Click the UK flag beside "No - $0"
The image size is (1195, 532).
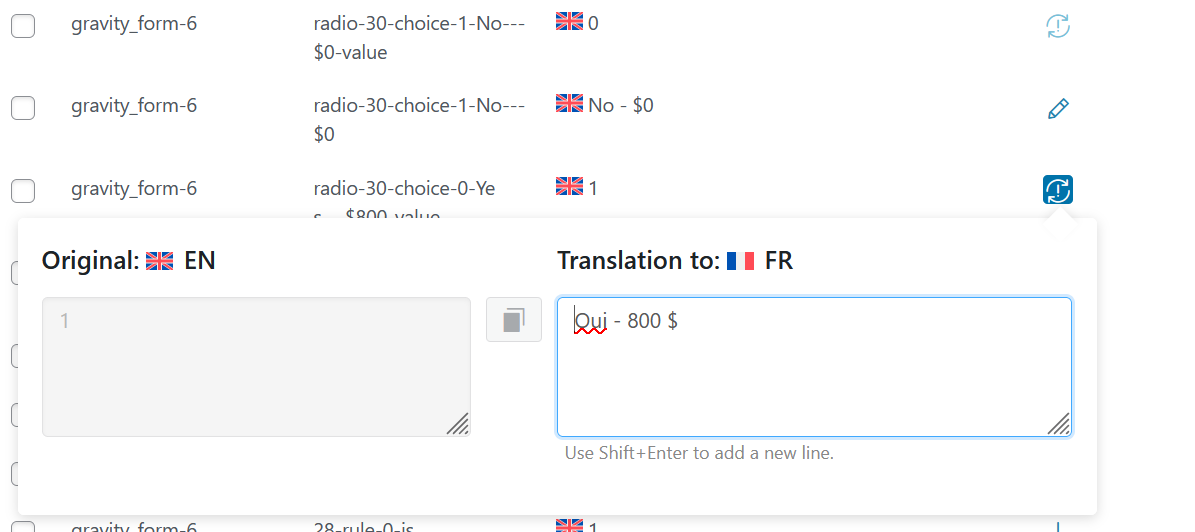pos(569,104)
